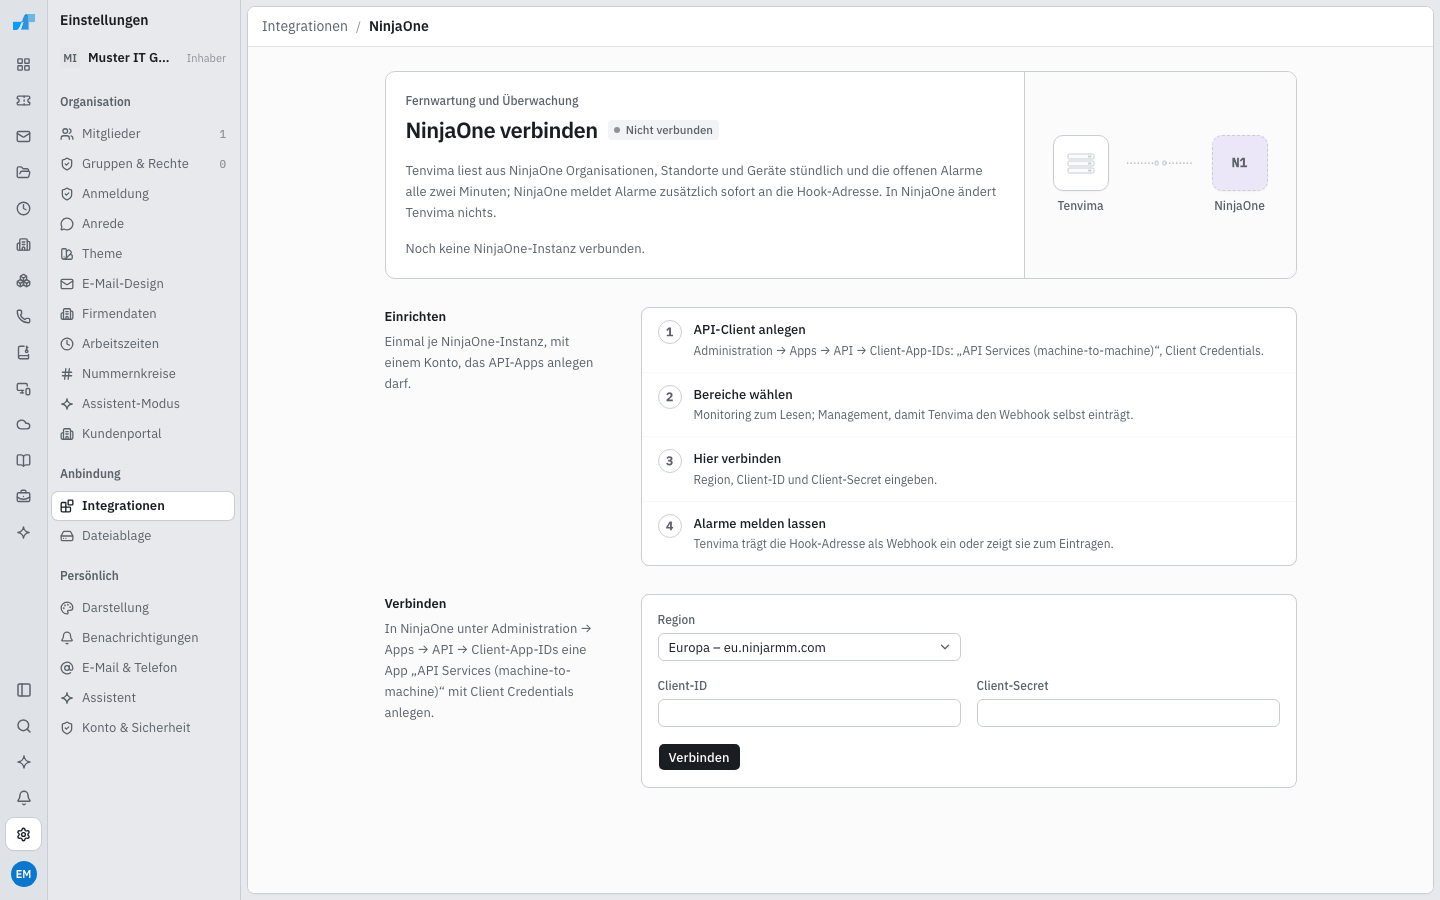Open the devices monitor icon in the rail
1440x900 pixels.
pyautogui.click(x=24, y=389)
